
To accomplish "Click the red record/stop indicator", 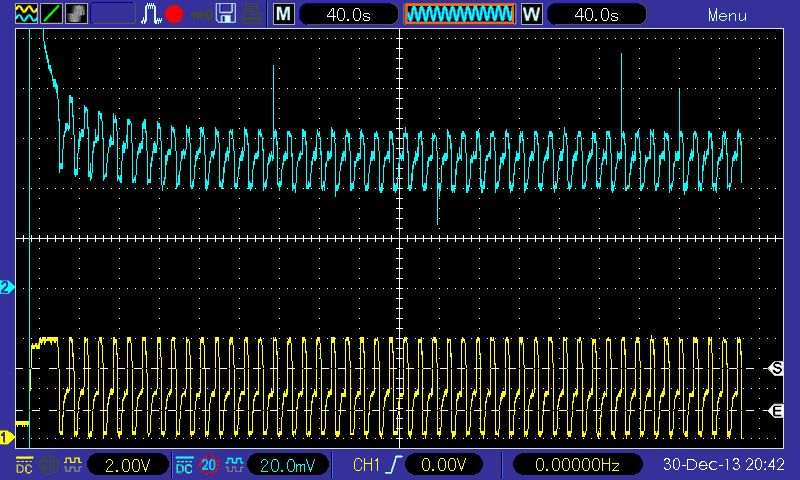I will click(174, 14).
